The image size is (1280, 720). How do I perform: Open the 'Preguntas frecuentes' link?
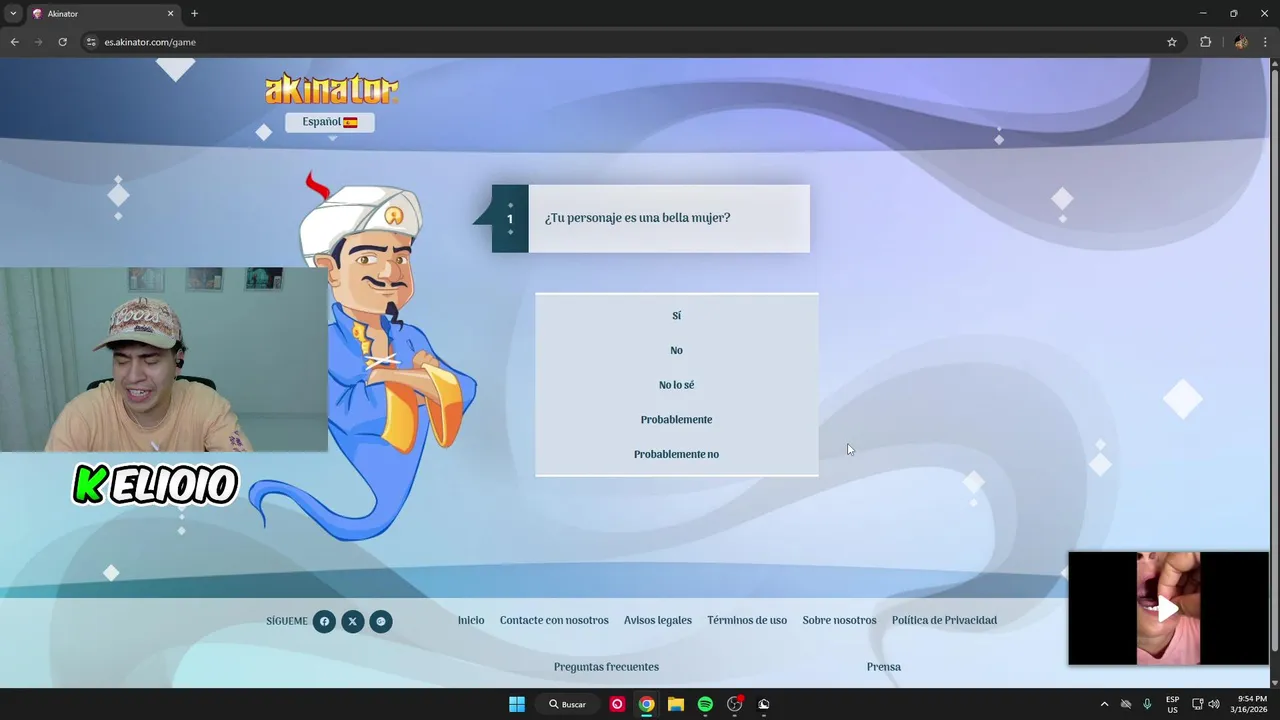coord(606,667)
